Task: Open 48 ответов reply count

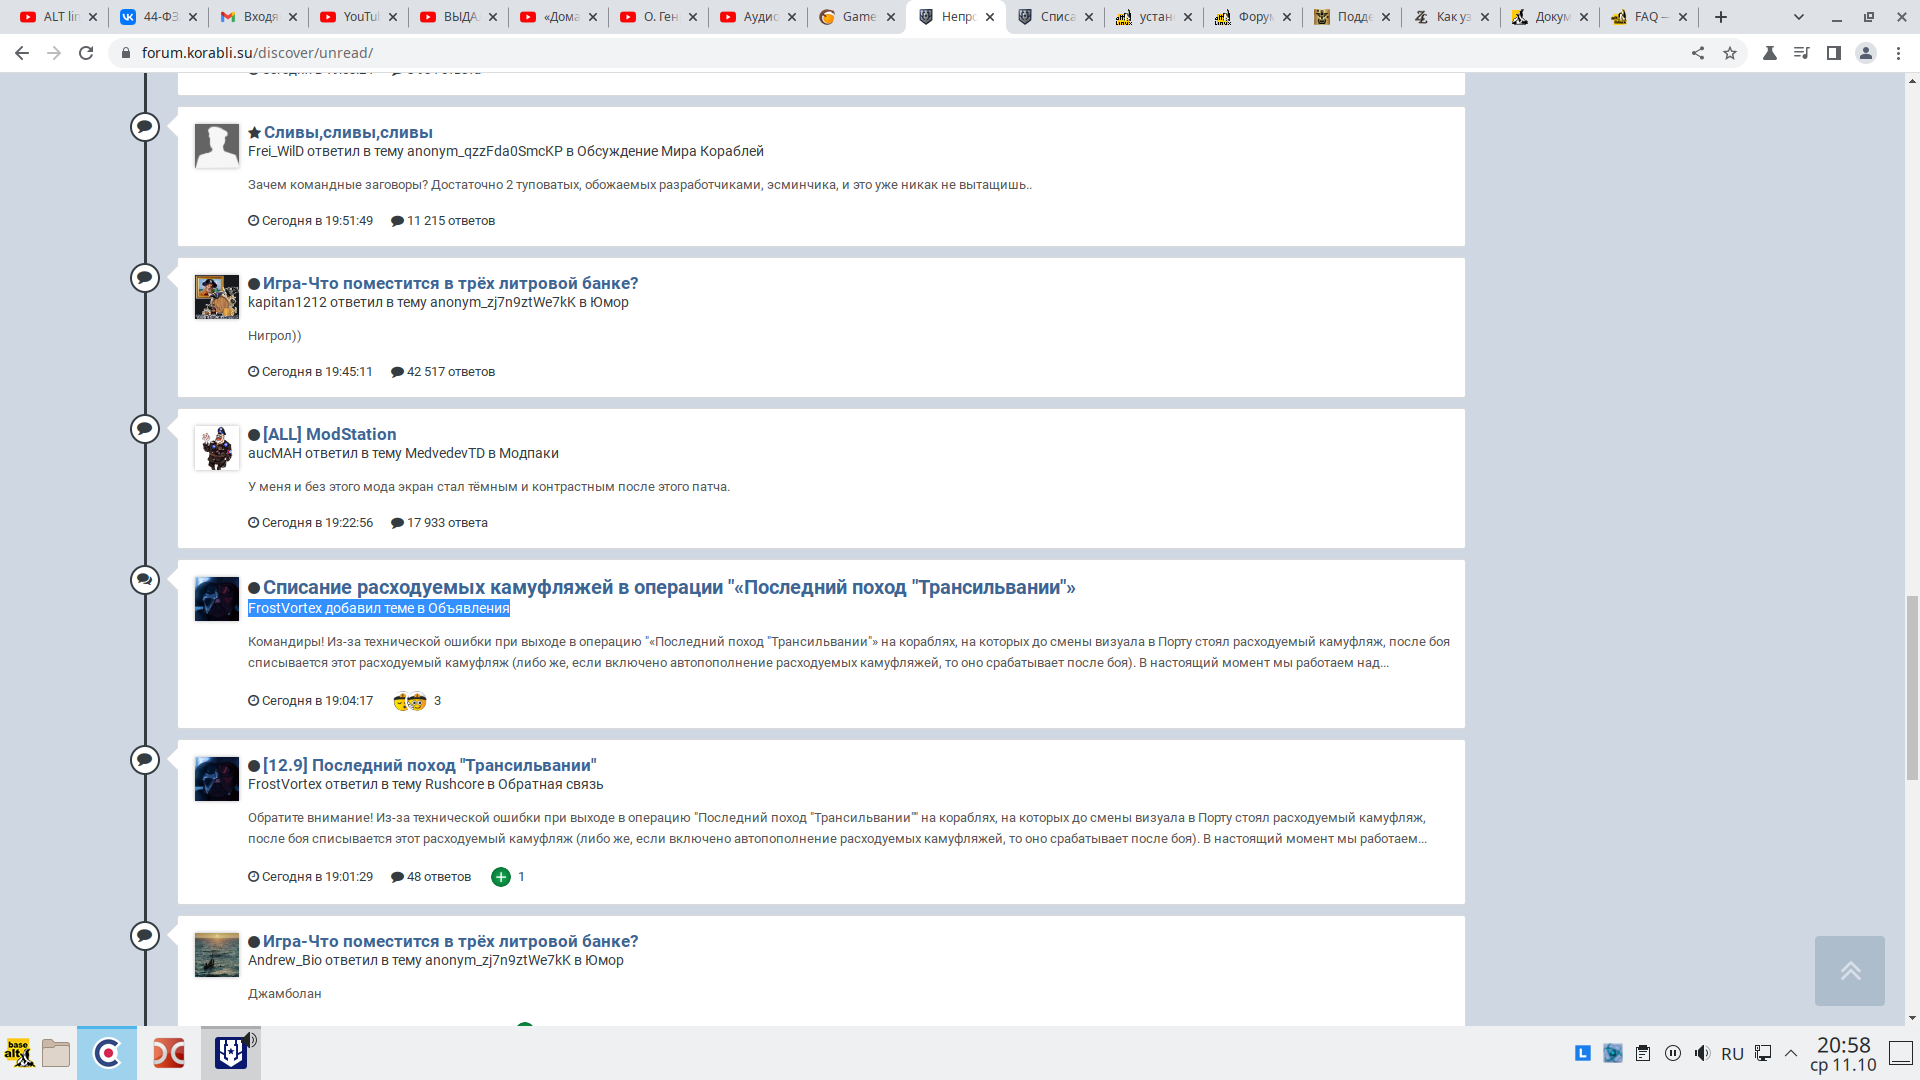Action: point(431,877)
